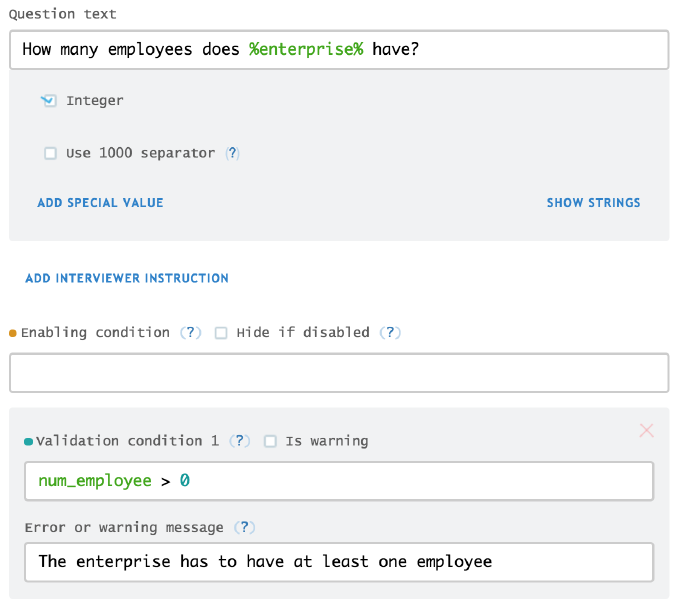Open help tooltip for Enabling condition

coord(191,333)
